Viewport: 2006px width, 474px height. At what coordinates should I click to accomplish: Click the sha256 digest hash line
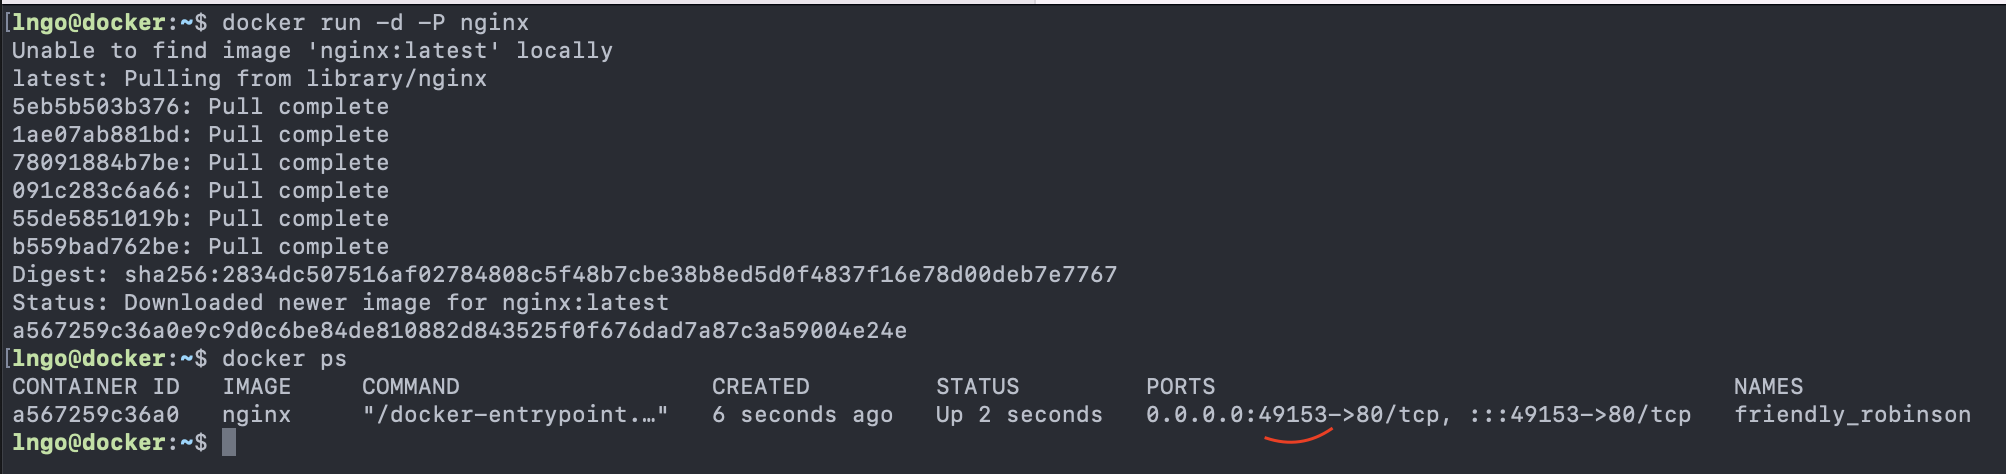click(x=620, y=275)
